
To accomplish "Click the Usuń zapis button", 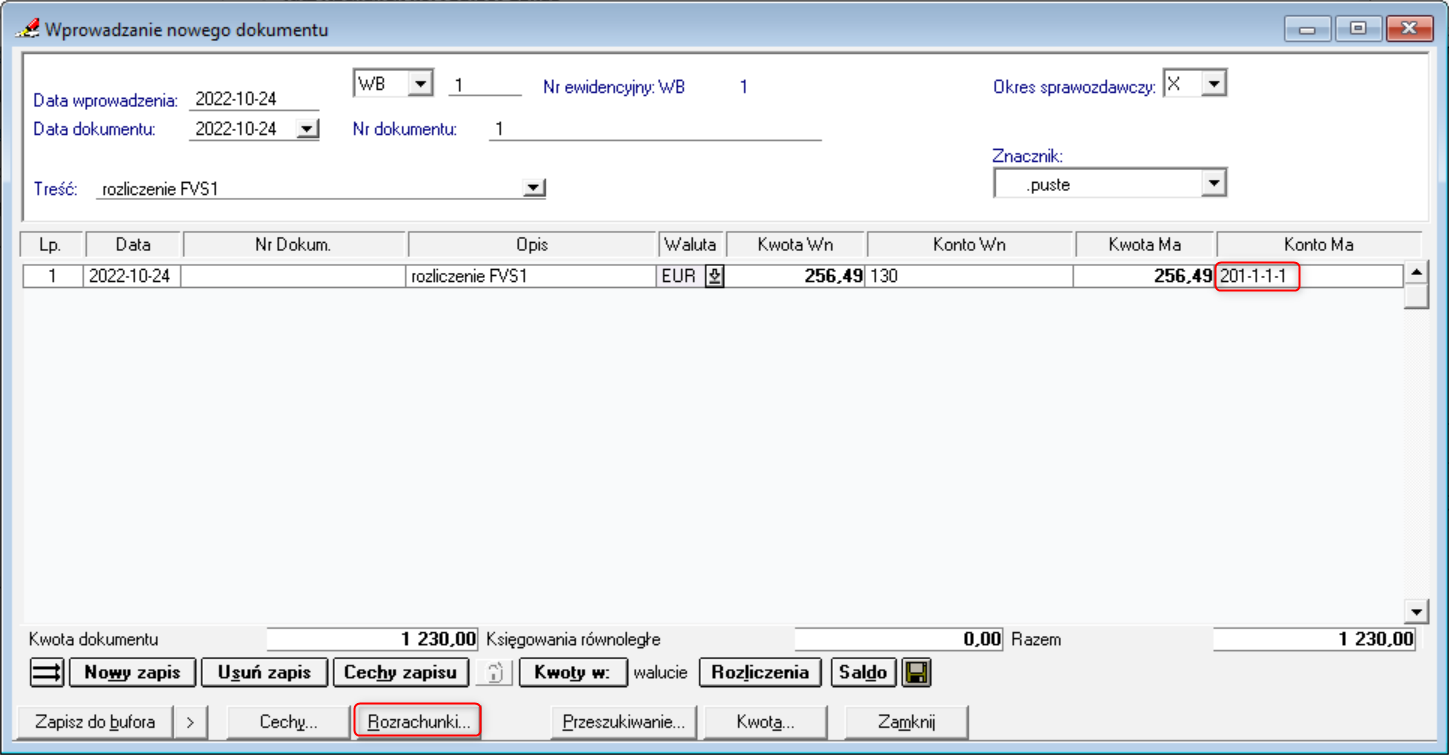I will pos(265,673).
